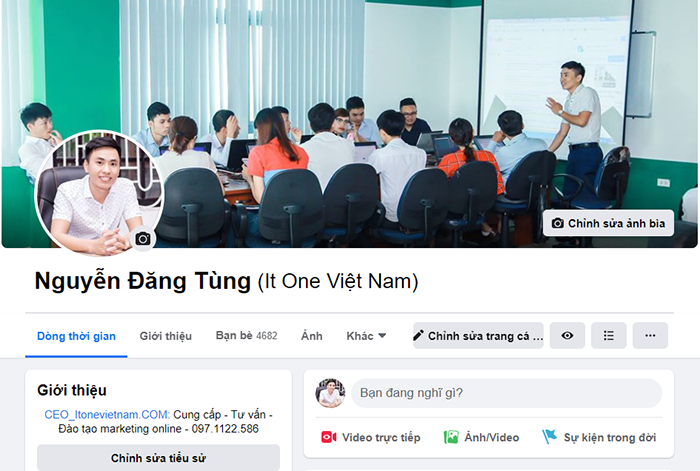Viewport: 700px width, 471px height.
Task: Add an Ảnh/Video to the post
Action: (x=481, y=437)
